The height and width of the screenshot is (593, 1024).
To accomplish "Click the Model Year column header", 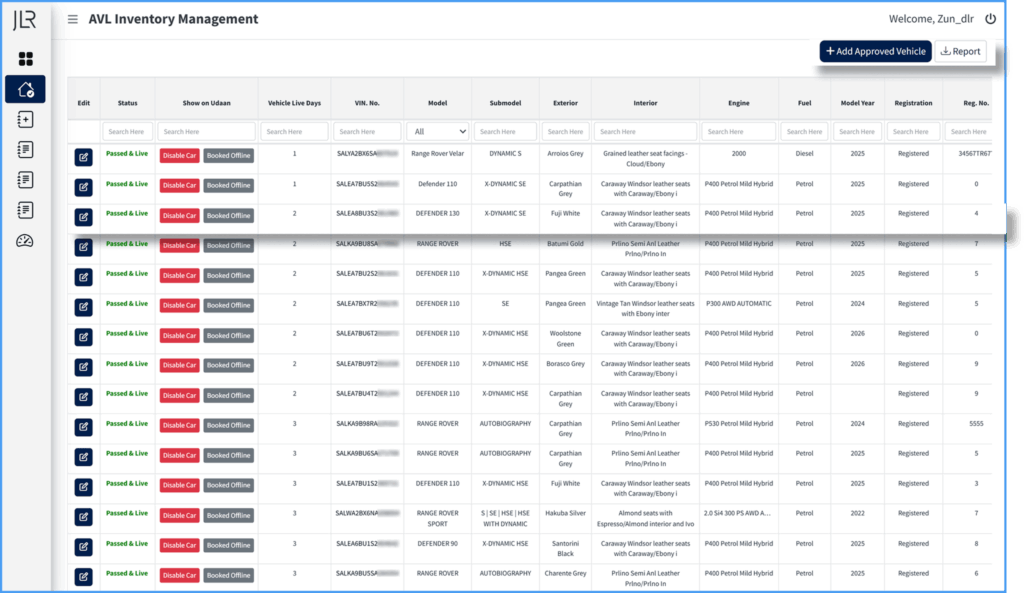I will click(x=857, y=103).
